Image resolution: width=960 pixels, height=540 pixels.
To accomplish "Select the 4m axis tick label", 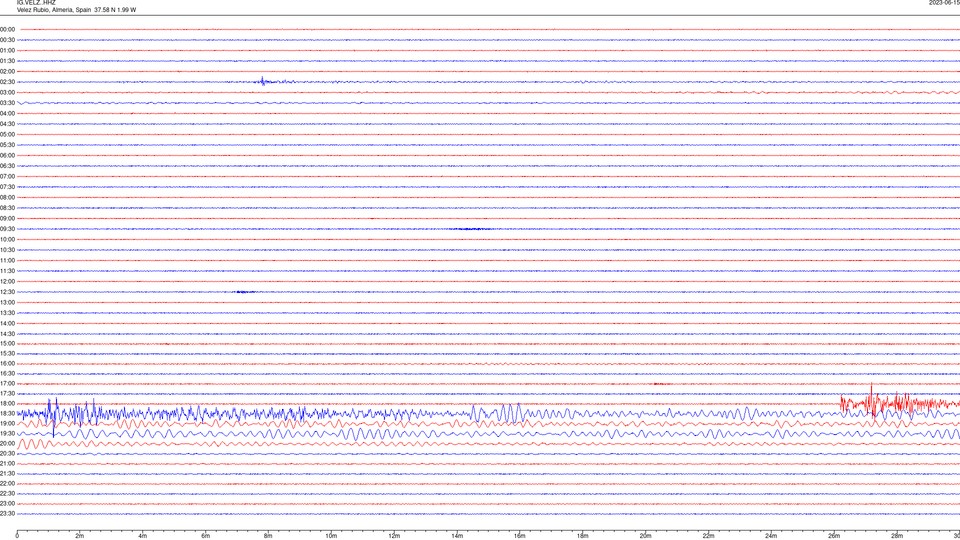I will pos(143,536).
